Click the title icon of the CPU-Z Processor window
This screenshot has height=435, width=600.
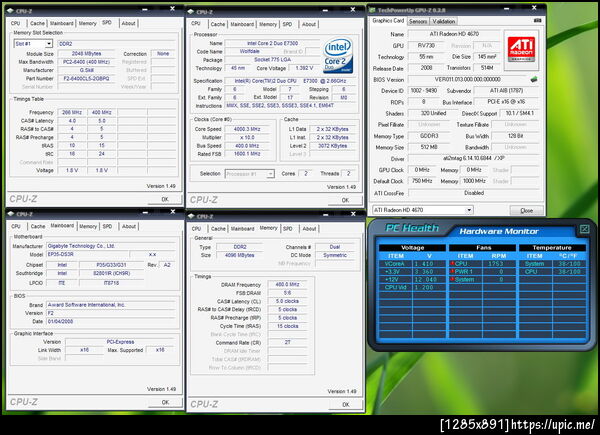tap(191, 11)
